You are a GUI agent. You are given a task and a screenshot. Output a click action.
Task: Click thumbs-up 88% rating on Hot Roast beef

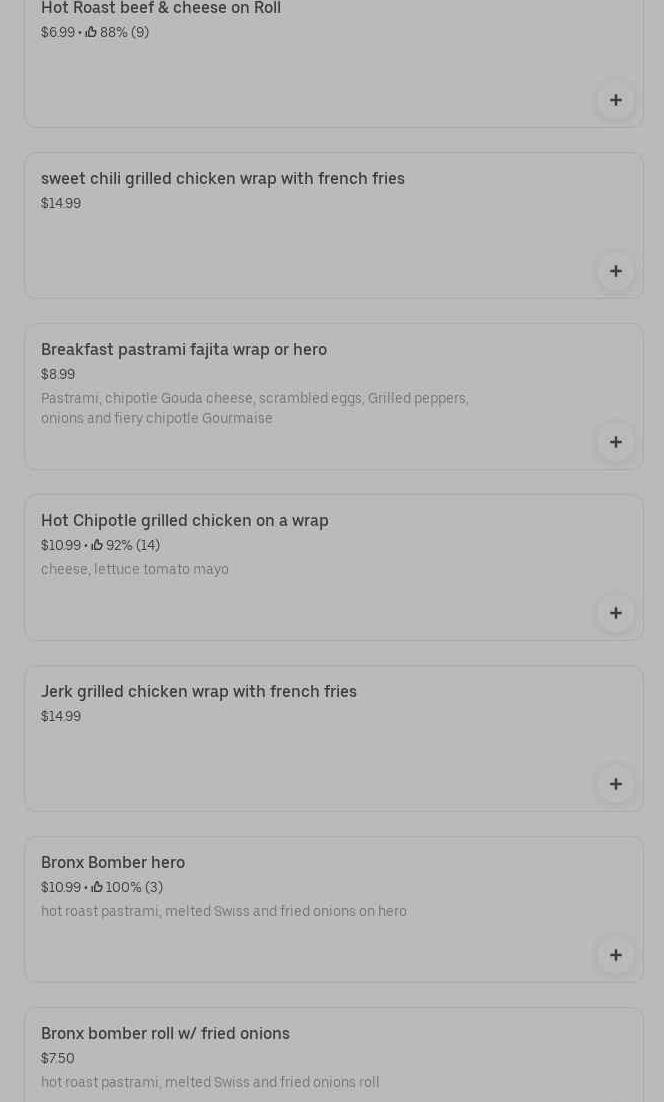coord(91,32)
